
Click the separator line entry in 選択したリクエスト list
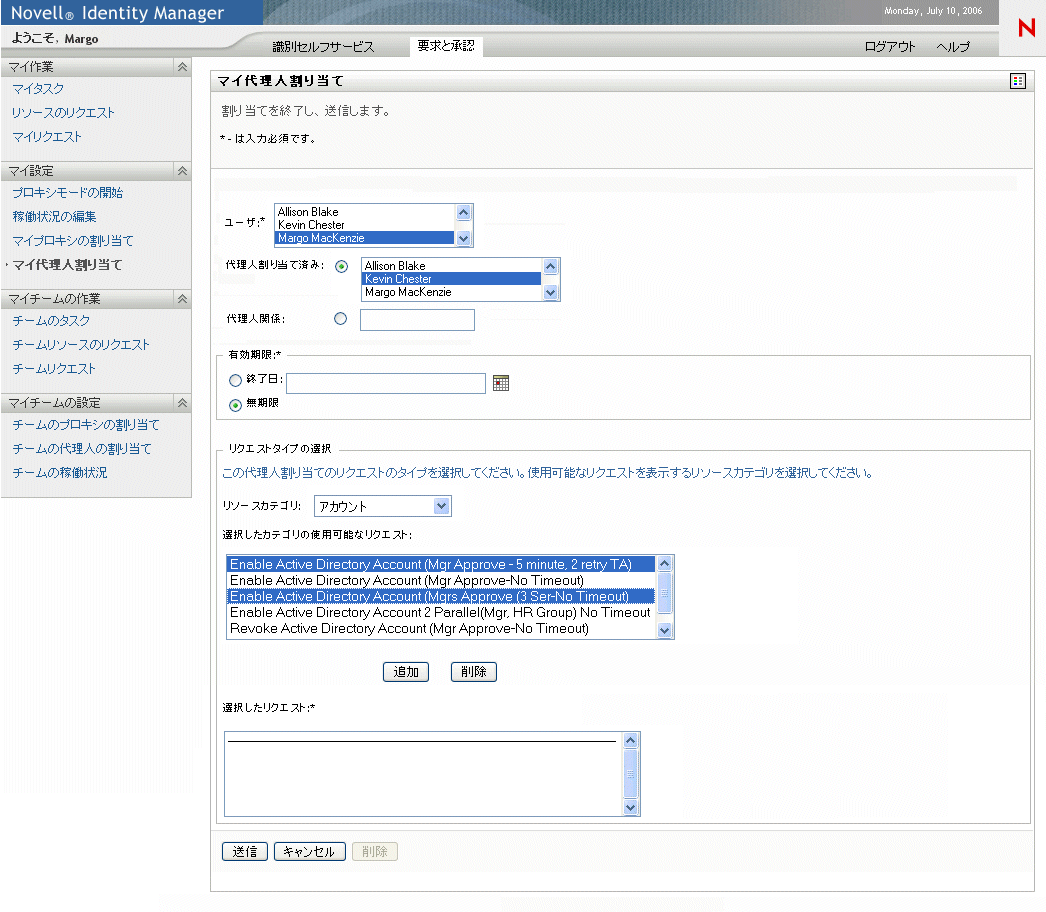tap(422, 741)
